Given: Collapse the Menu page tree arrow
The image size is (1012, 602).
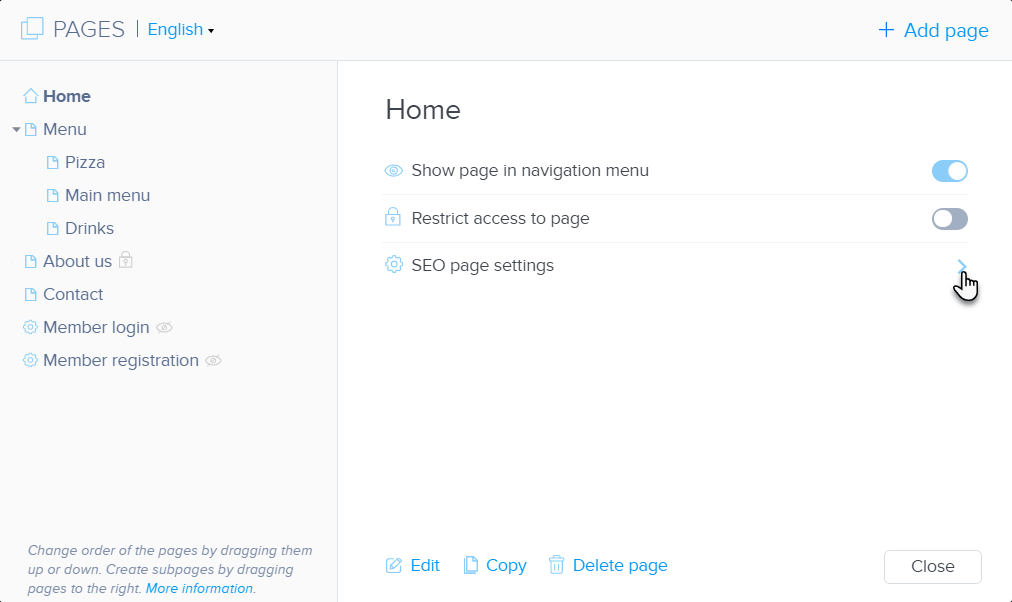Looking at the screenshot, I should [x=16, y=130].
